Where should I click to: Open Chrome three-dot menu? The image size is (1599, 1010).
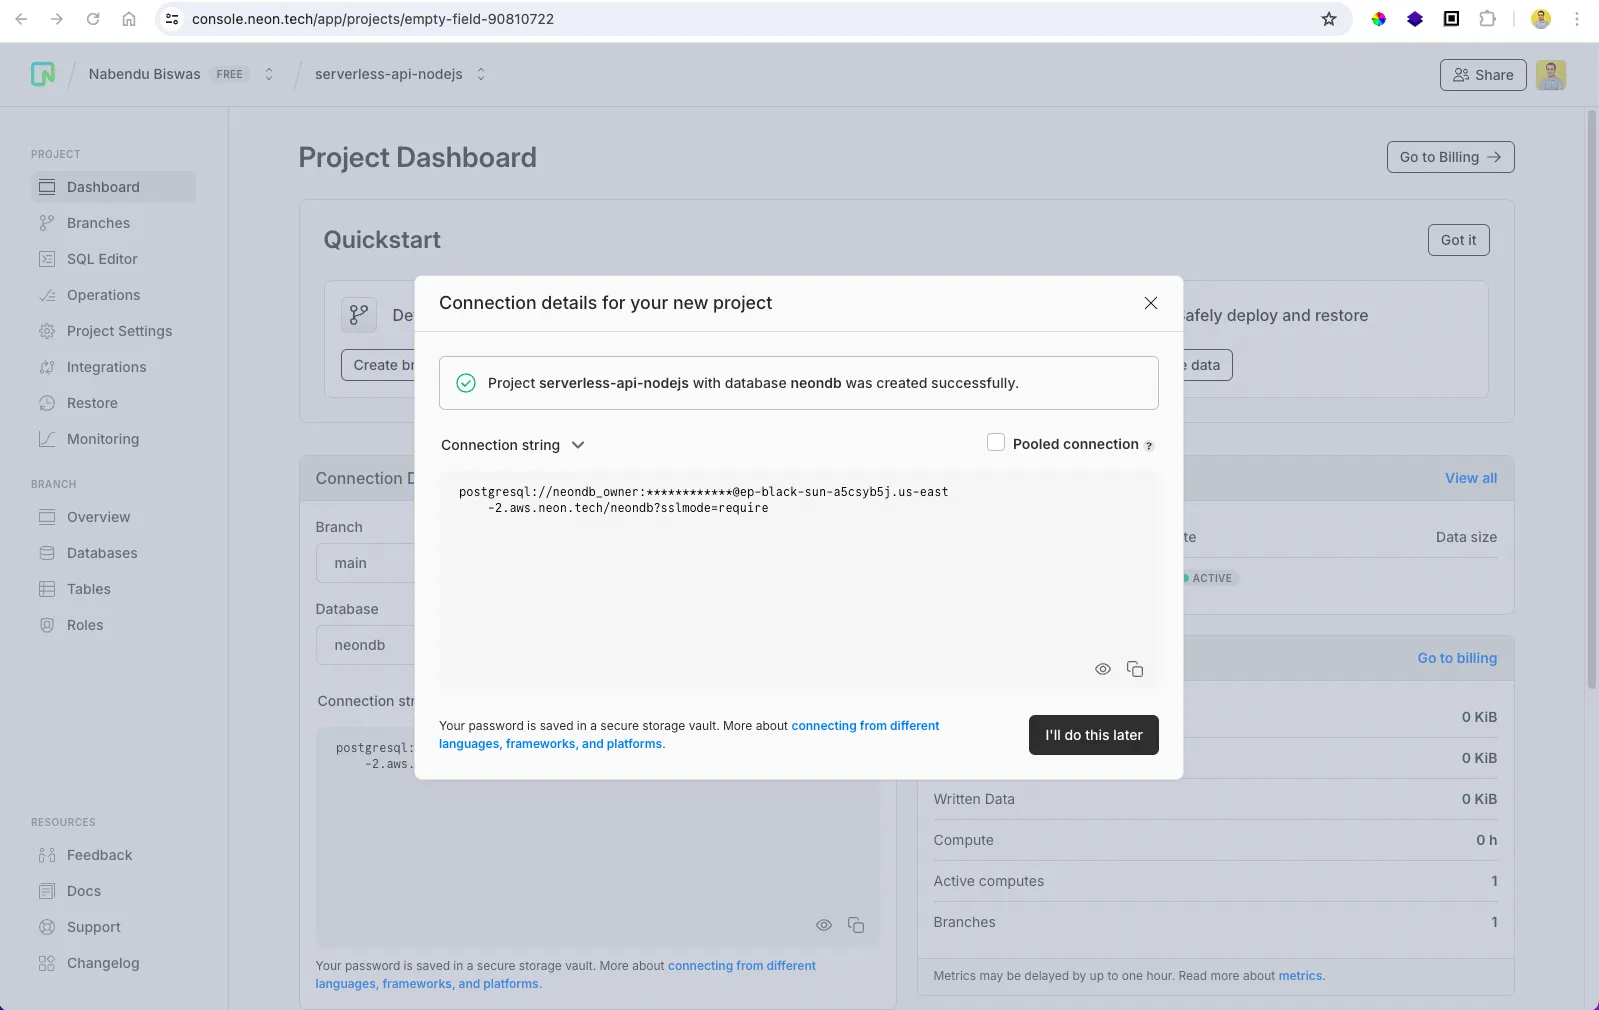tap(1577, 19)
